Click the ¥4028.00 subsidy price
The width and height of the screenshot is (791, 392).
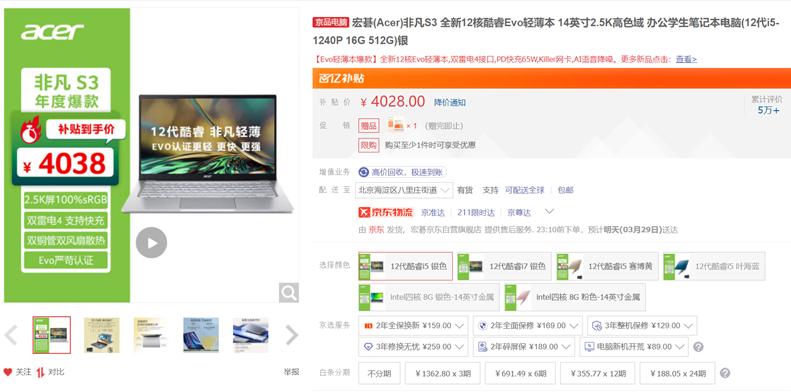pos(392,102)
